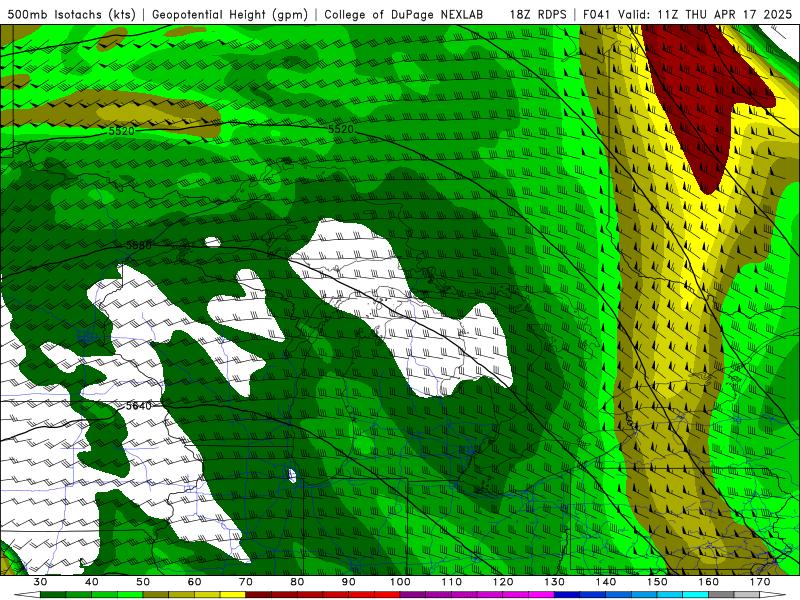Pick the bright yellow swatch on the colorbar

click(233, 595)
